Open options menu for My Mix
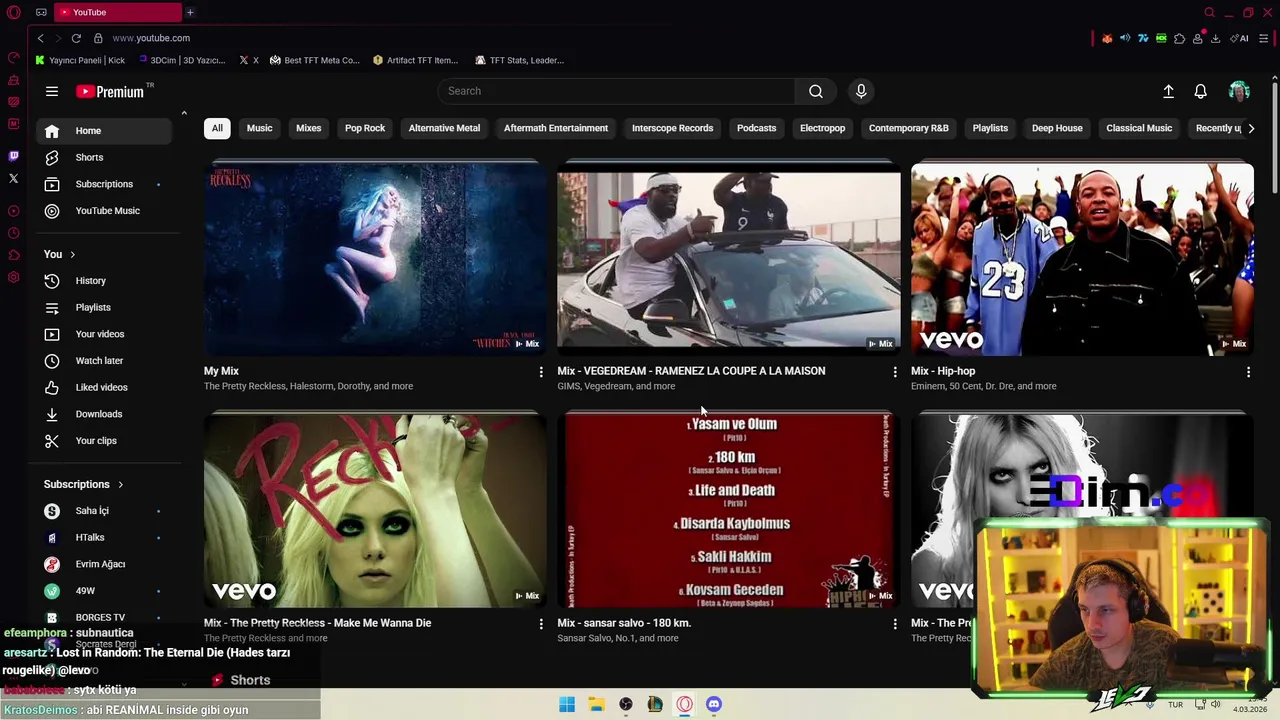Screen dimensions: 1280x720 tap(541, 372)
